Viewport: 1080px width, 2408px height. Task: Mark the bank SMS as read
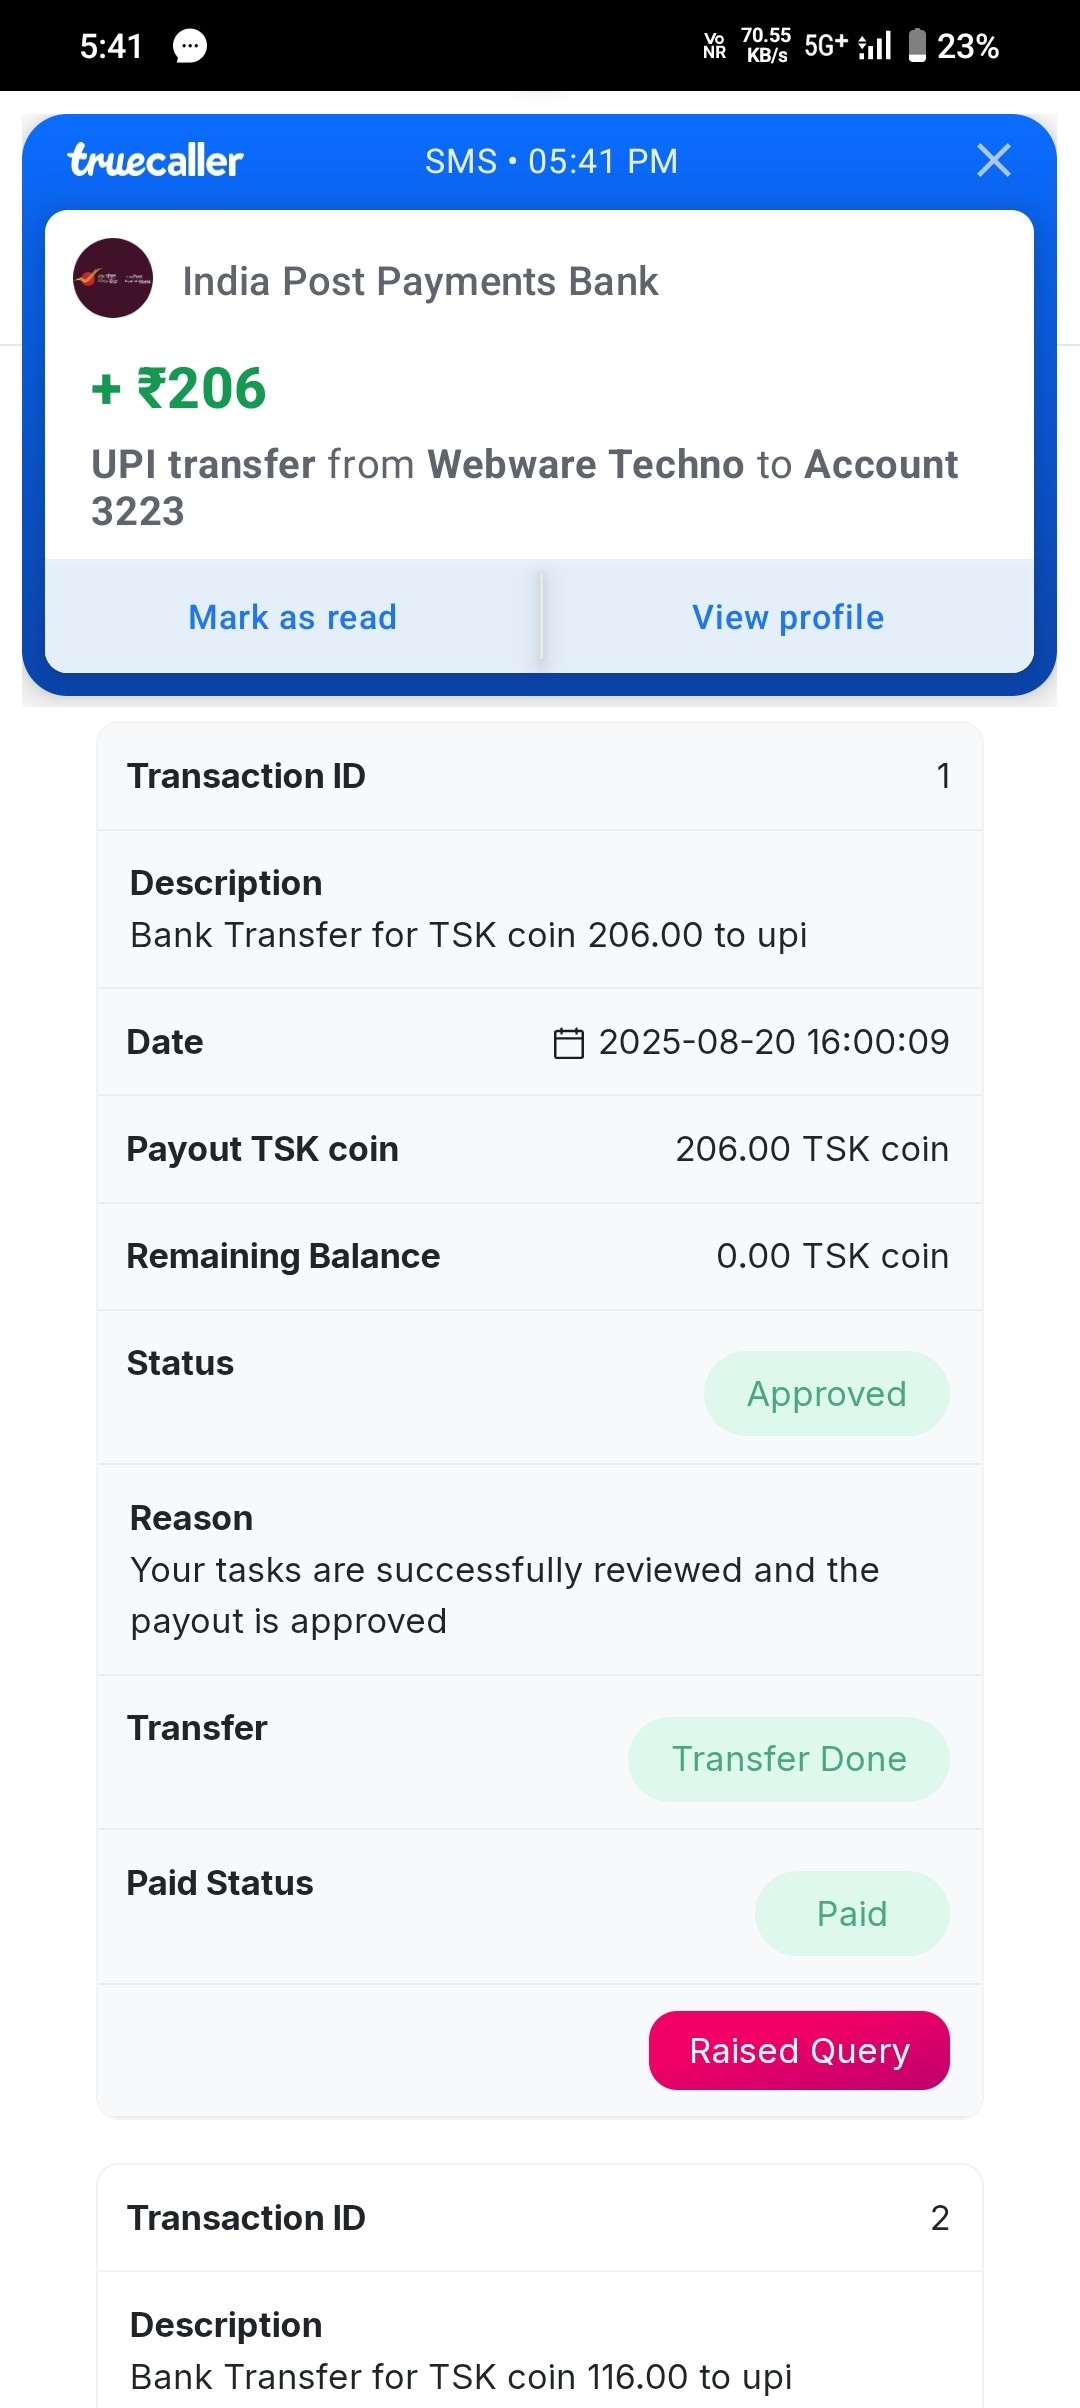293,617
